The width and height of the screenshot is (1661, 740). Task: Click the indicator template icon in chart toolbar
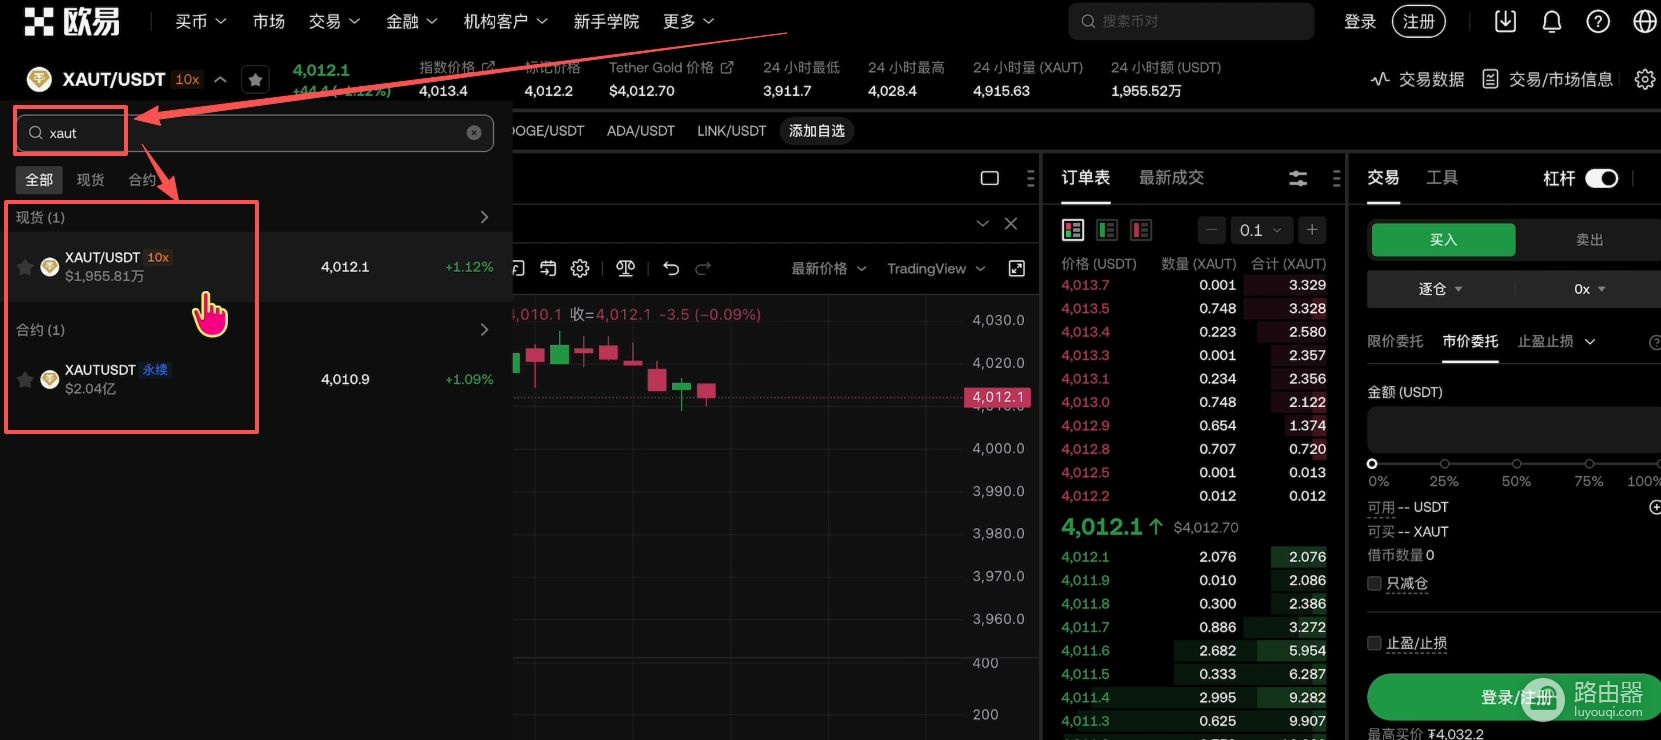pos(548,268)
